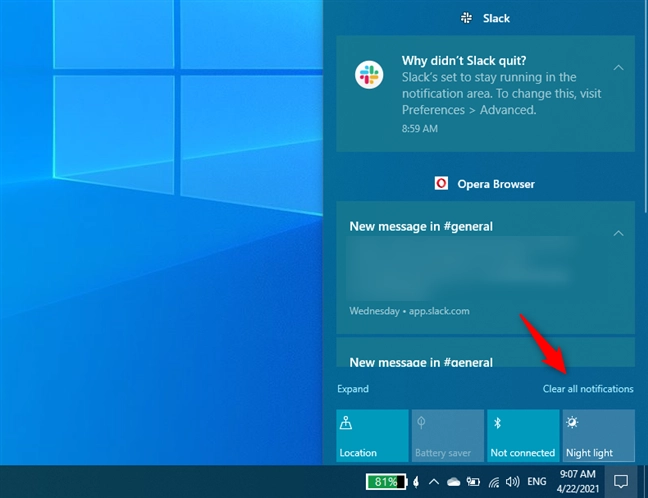Open the Wi-Fi network tray icon
The height and width of the screenshot is (498, 648).
tap(493, 482)
